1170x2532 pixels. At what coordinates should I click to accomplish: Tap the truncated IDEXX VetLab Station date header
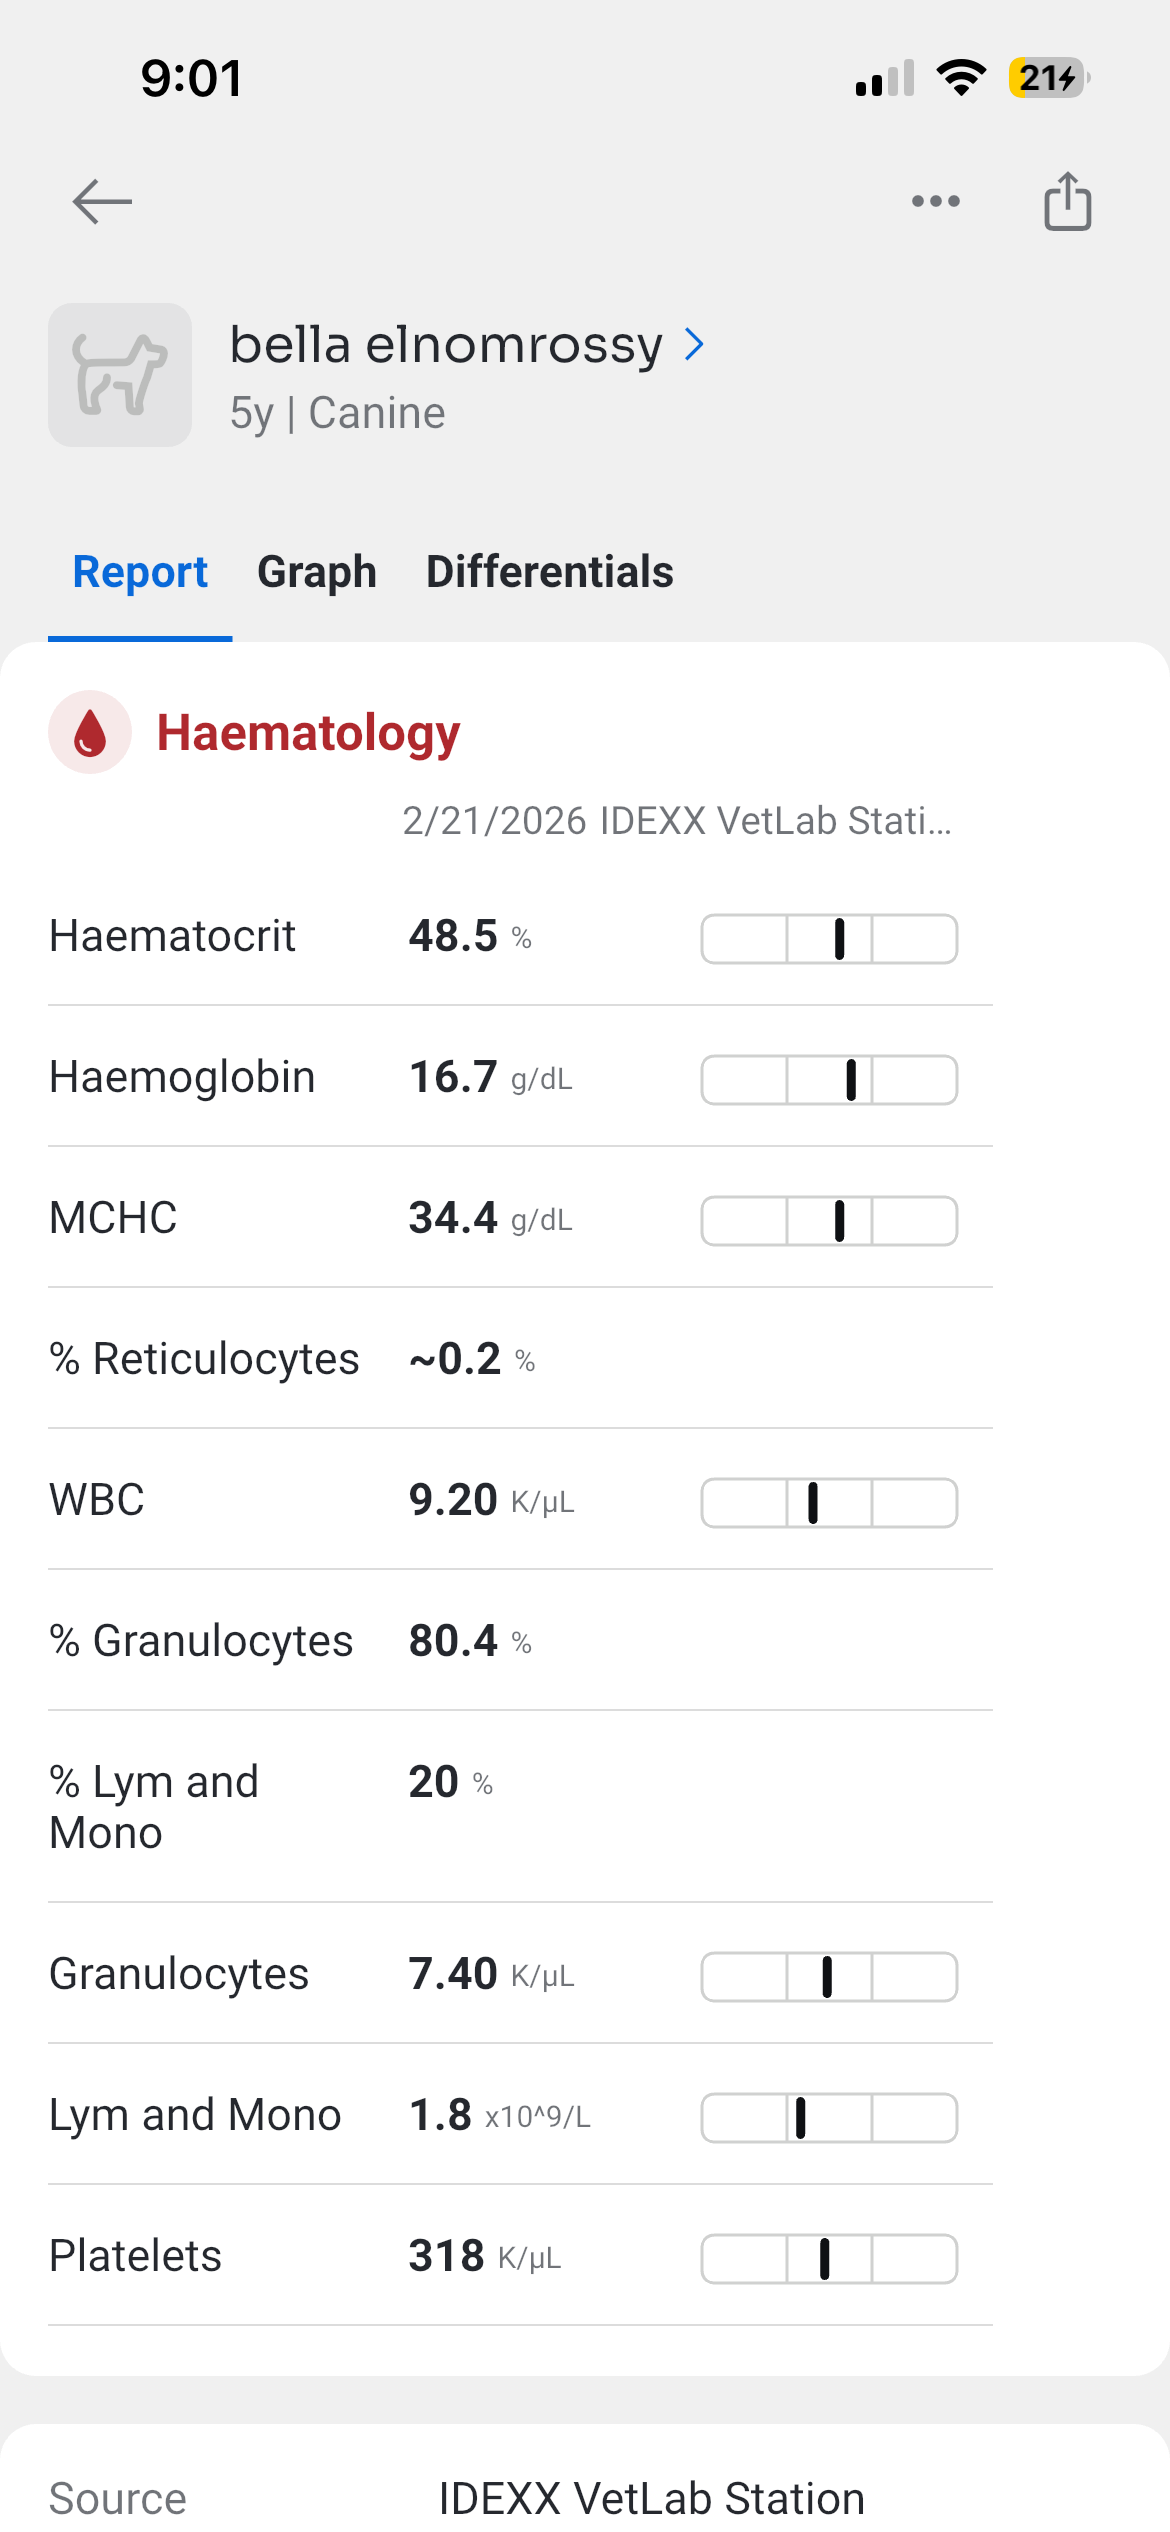(x=677, y=821)
